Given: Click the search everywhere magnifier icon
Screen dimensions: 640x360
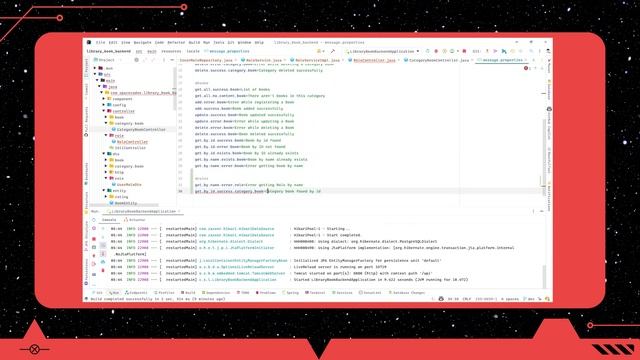Looking at the screenshot, I should [x=531, y=51].
